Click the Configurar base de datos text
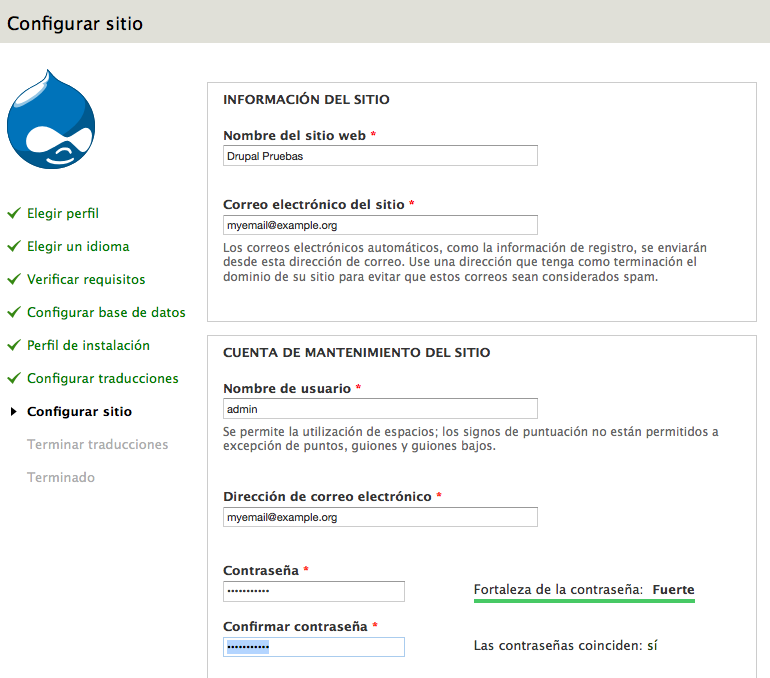This screenshot has width=770, height=678. (x=106, y=313)
